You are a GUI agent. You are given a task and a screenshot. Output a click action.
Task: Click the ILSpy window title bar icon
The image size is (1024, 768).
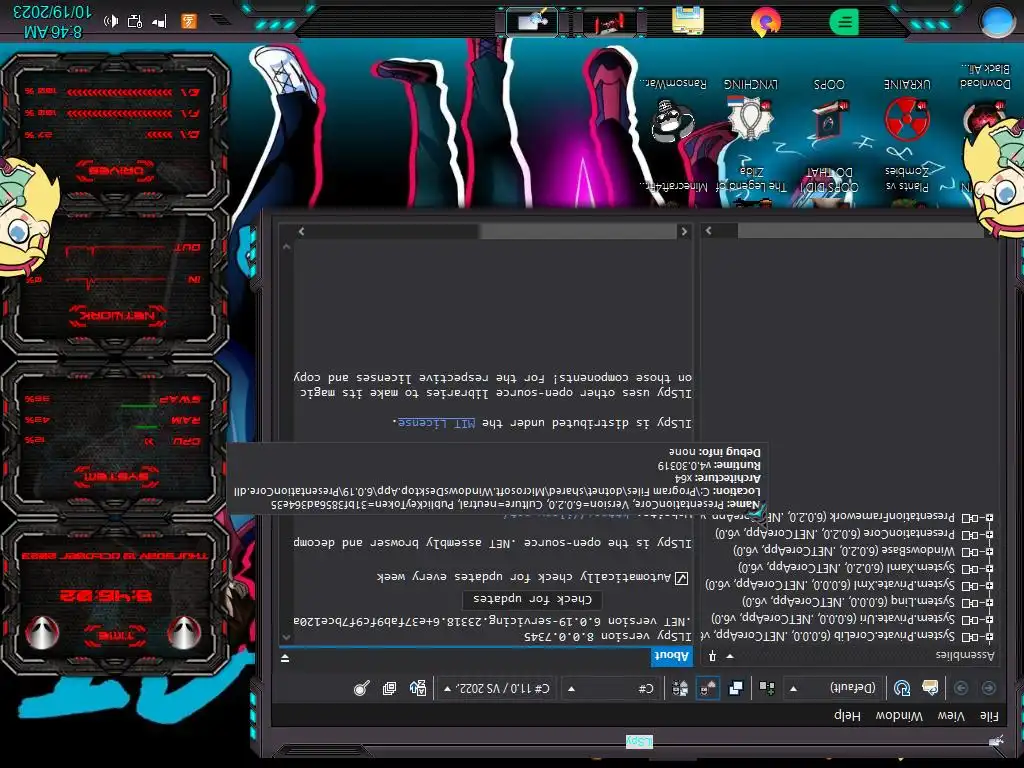pyautogui.click(x=996, y=741)
